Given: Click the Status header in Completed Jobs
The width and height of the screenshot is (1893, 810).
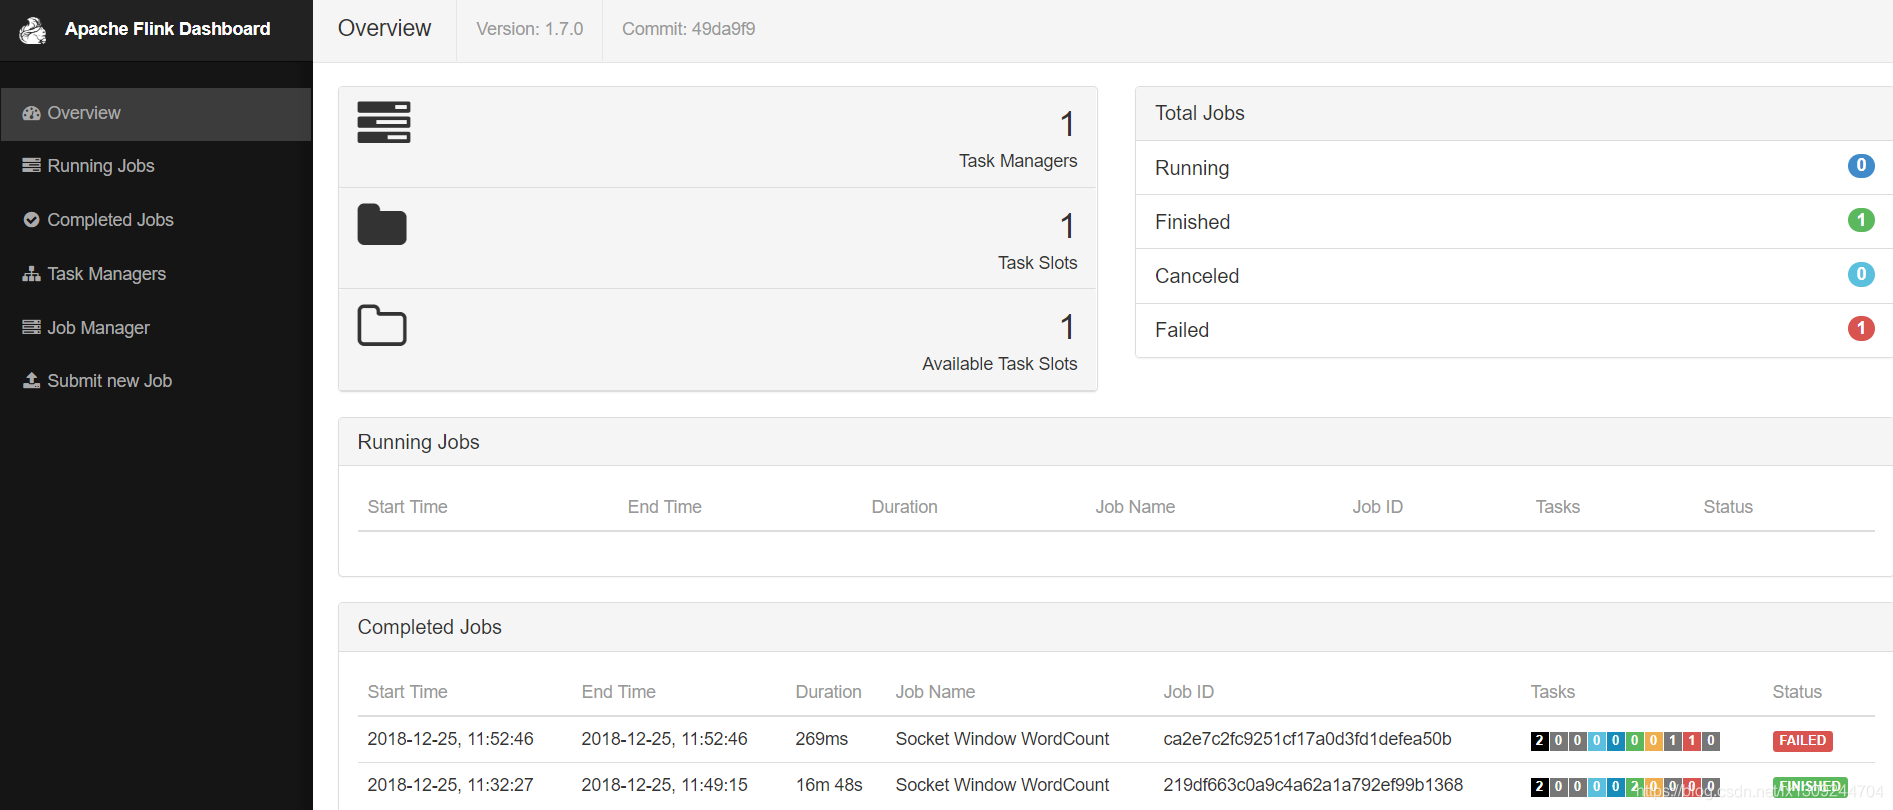Looking at the screenshot, I should pos(1797,692).
